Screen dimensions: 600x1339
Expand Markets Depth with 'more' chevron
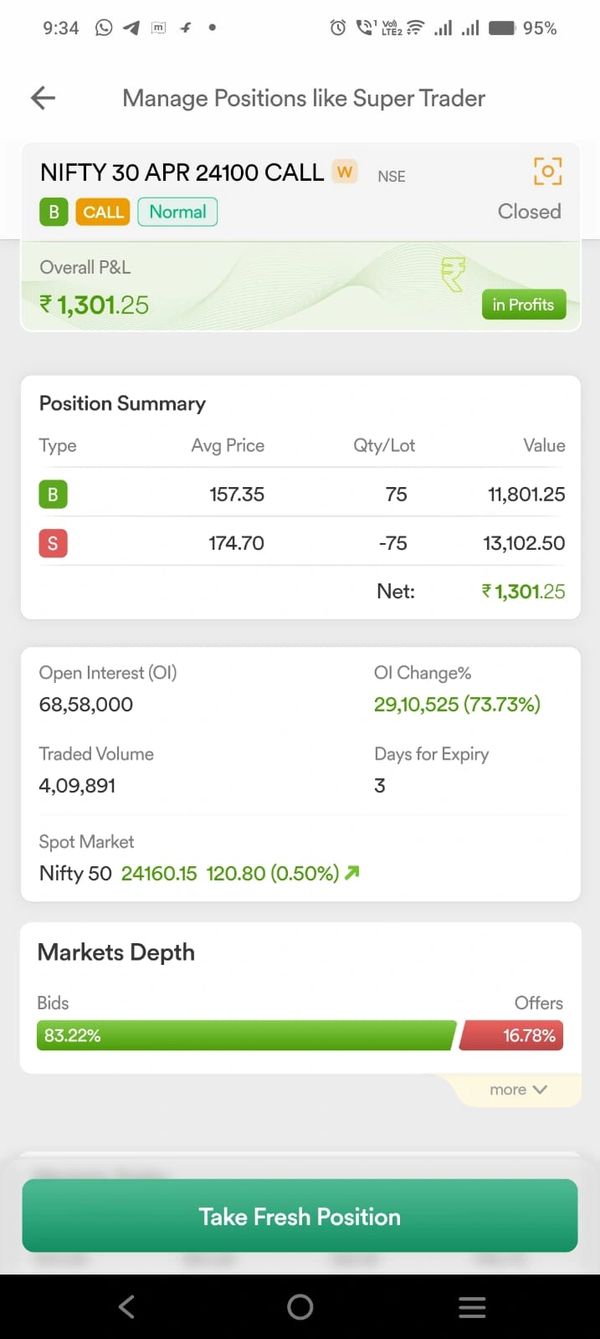pyautogui.click(x=518, y=1089)
